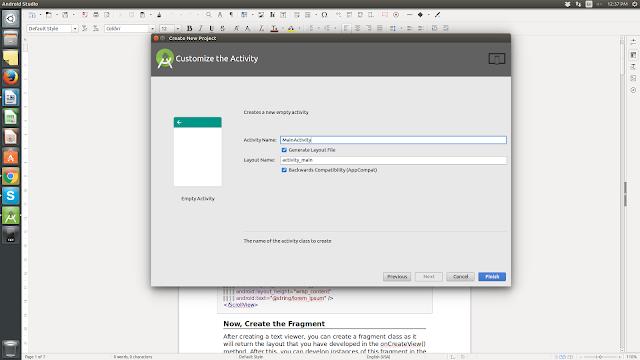
Task: Open the Default Style paragraph dropdown
Action: pos(75,29)
